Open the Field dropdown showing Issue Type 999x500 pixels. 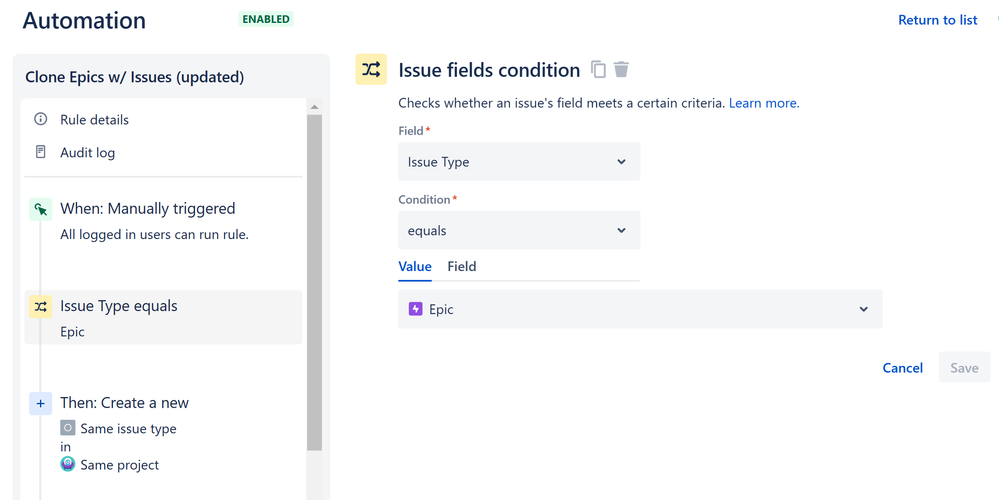click(519, 162)
